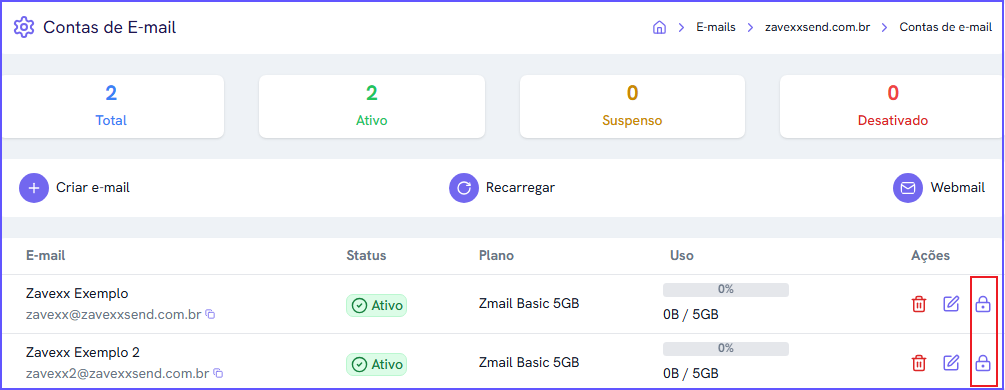Click the lock icon for Zavexx Exemplo

tap(983, 305)
